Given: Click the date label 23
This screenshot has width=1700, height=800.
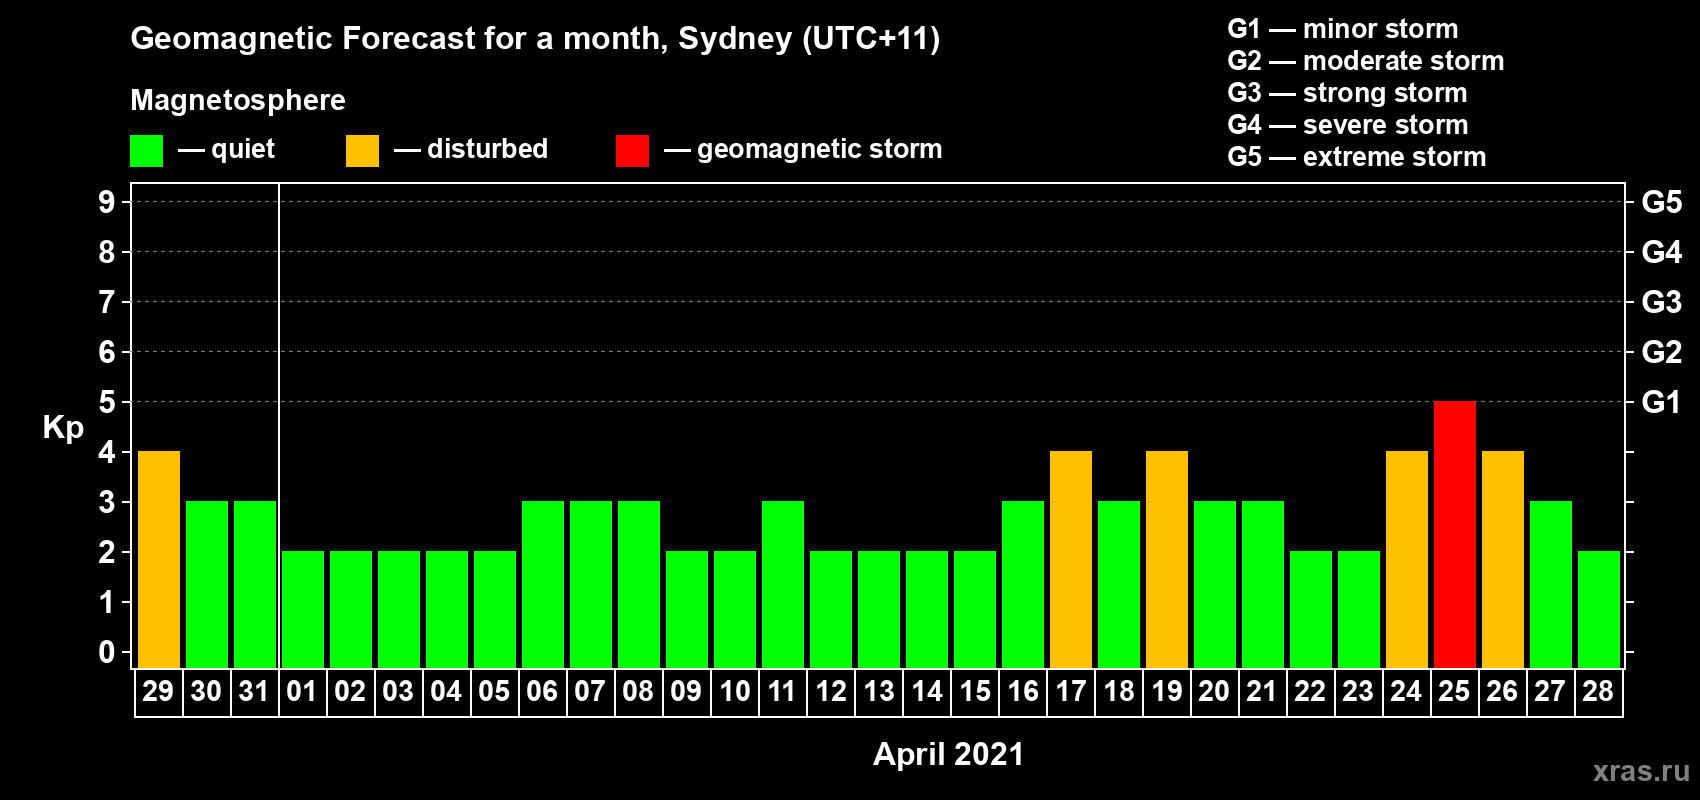Looking at the screenshot, I should click(x=1358, y=691).
